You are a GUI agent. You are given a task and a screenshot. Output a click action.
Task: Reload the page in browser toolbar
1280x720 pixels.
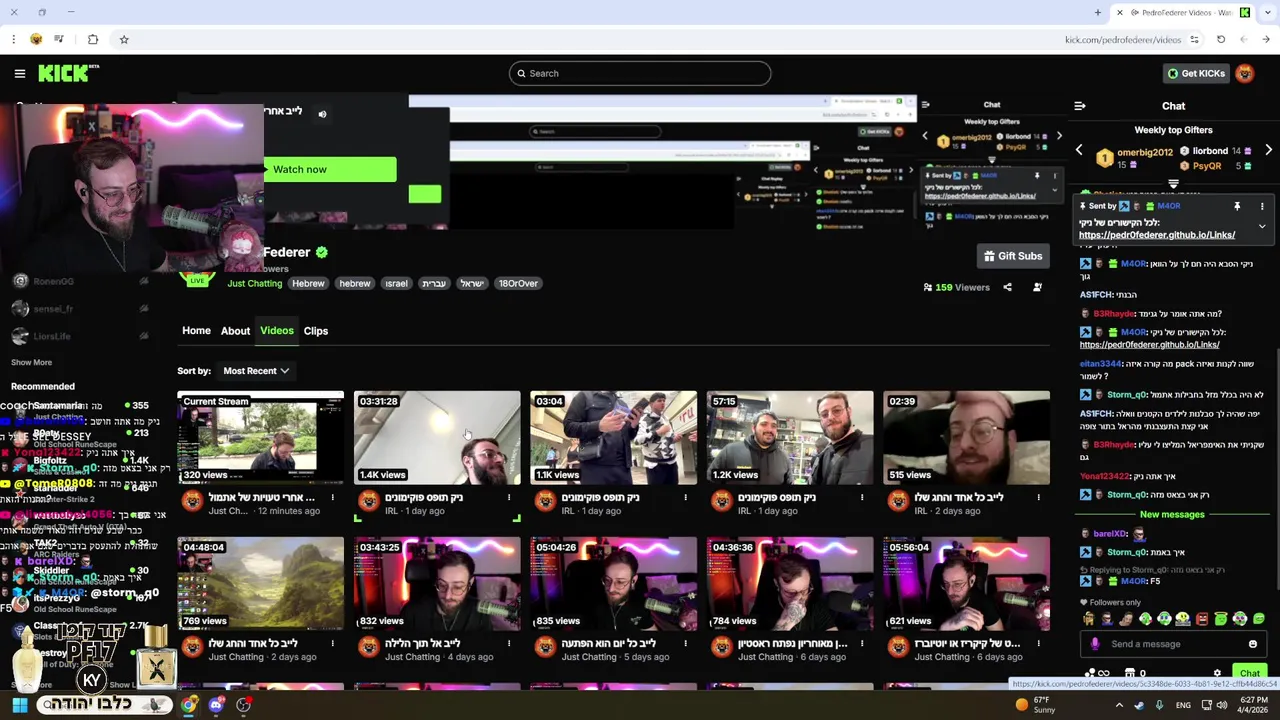(1221, 39)
